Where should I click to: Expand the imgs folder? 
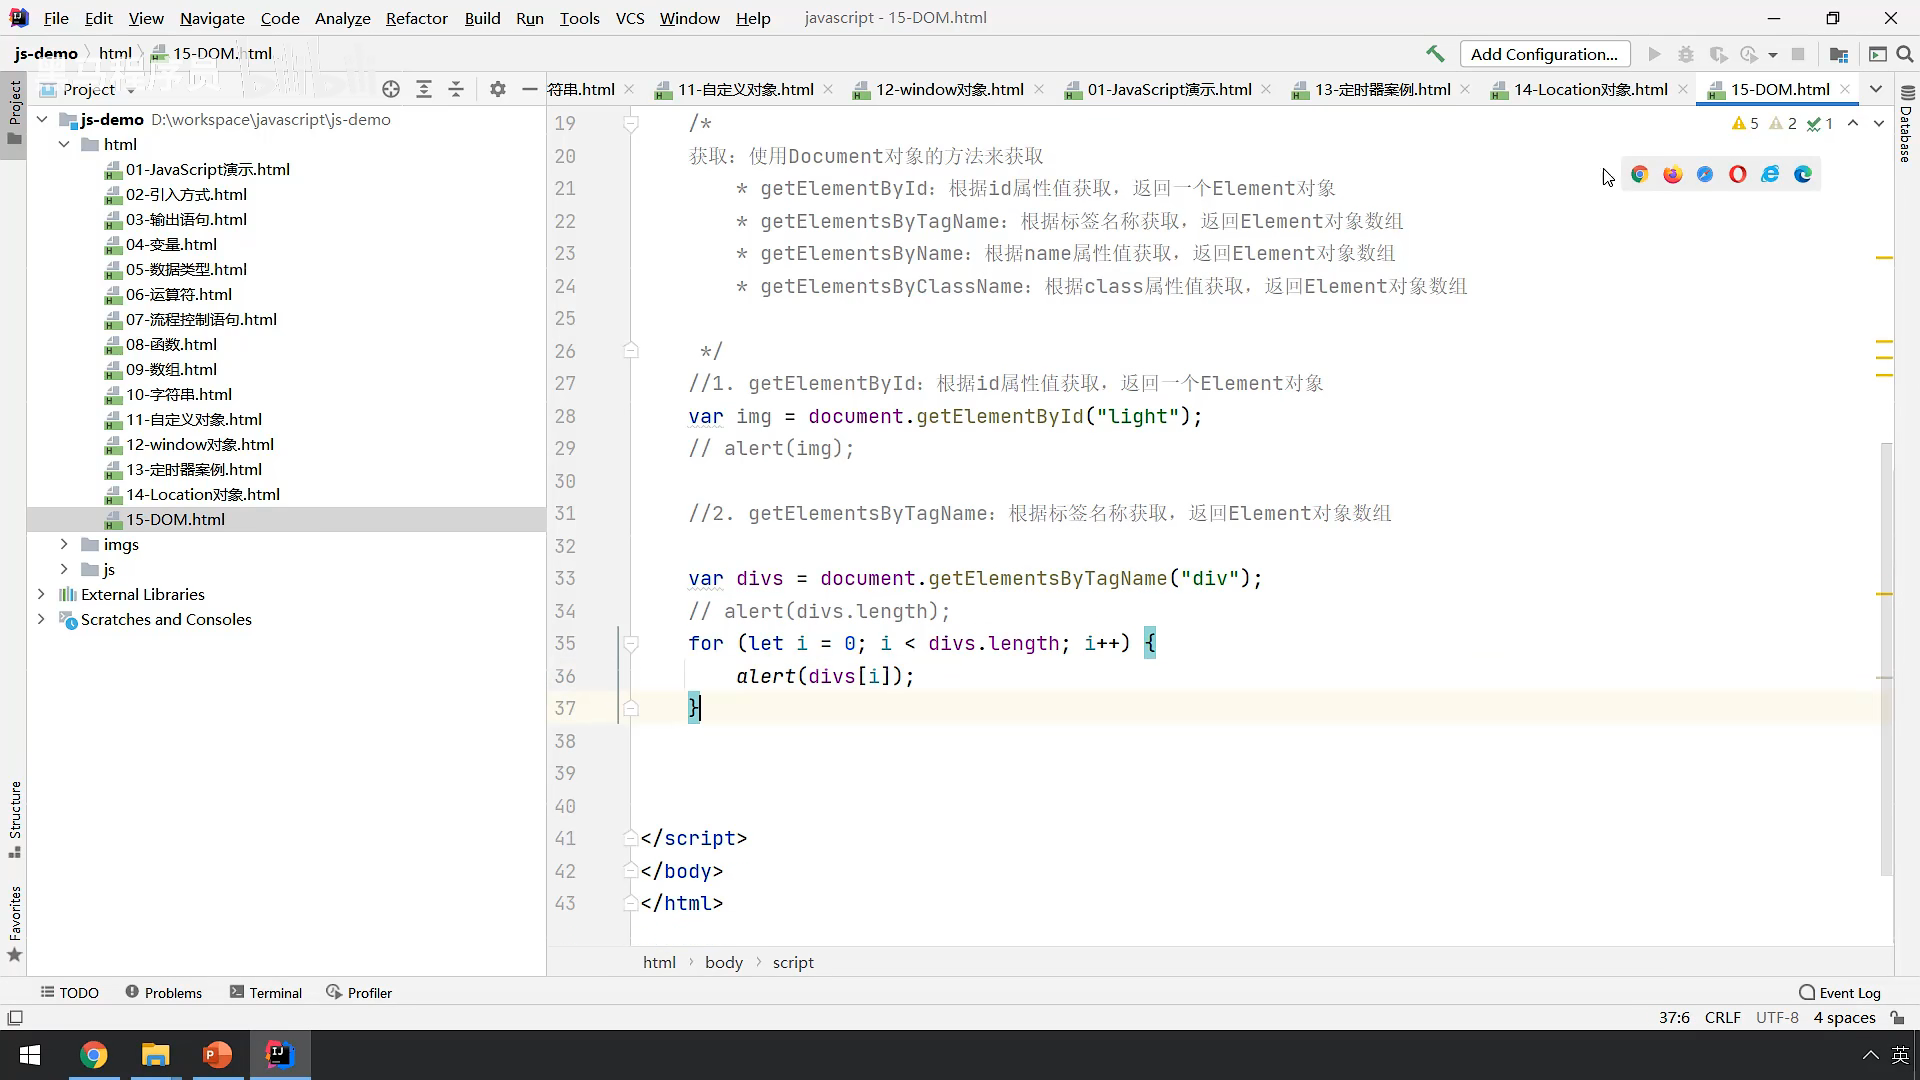[64, 544]
